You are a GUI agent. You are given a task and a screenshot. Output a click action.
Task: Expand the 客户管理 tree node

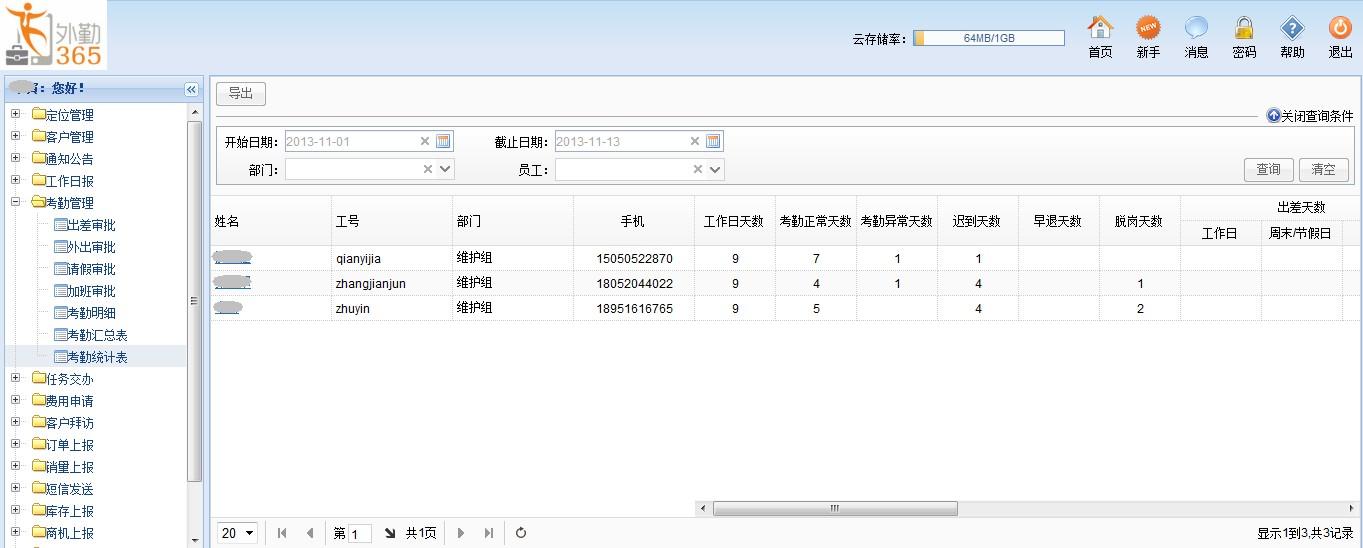click(x=15, y=136)
